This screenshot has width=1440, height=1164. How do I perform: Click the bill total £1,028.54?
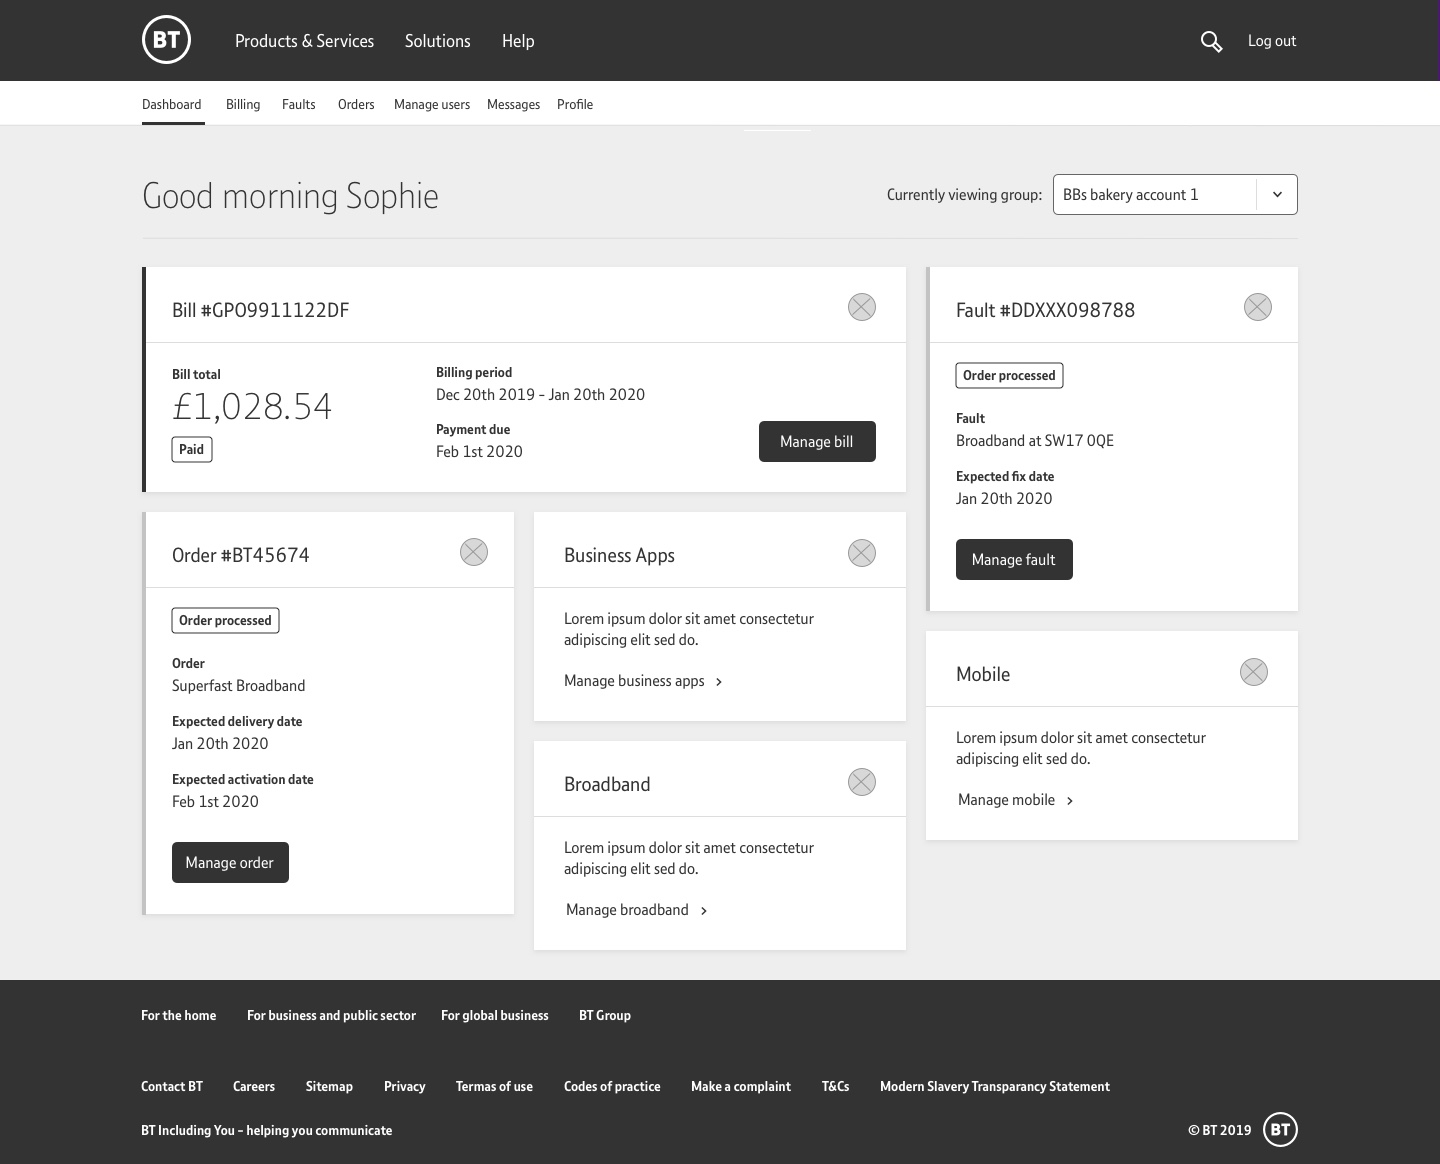[x=252, y=406]
